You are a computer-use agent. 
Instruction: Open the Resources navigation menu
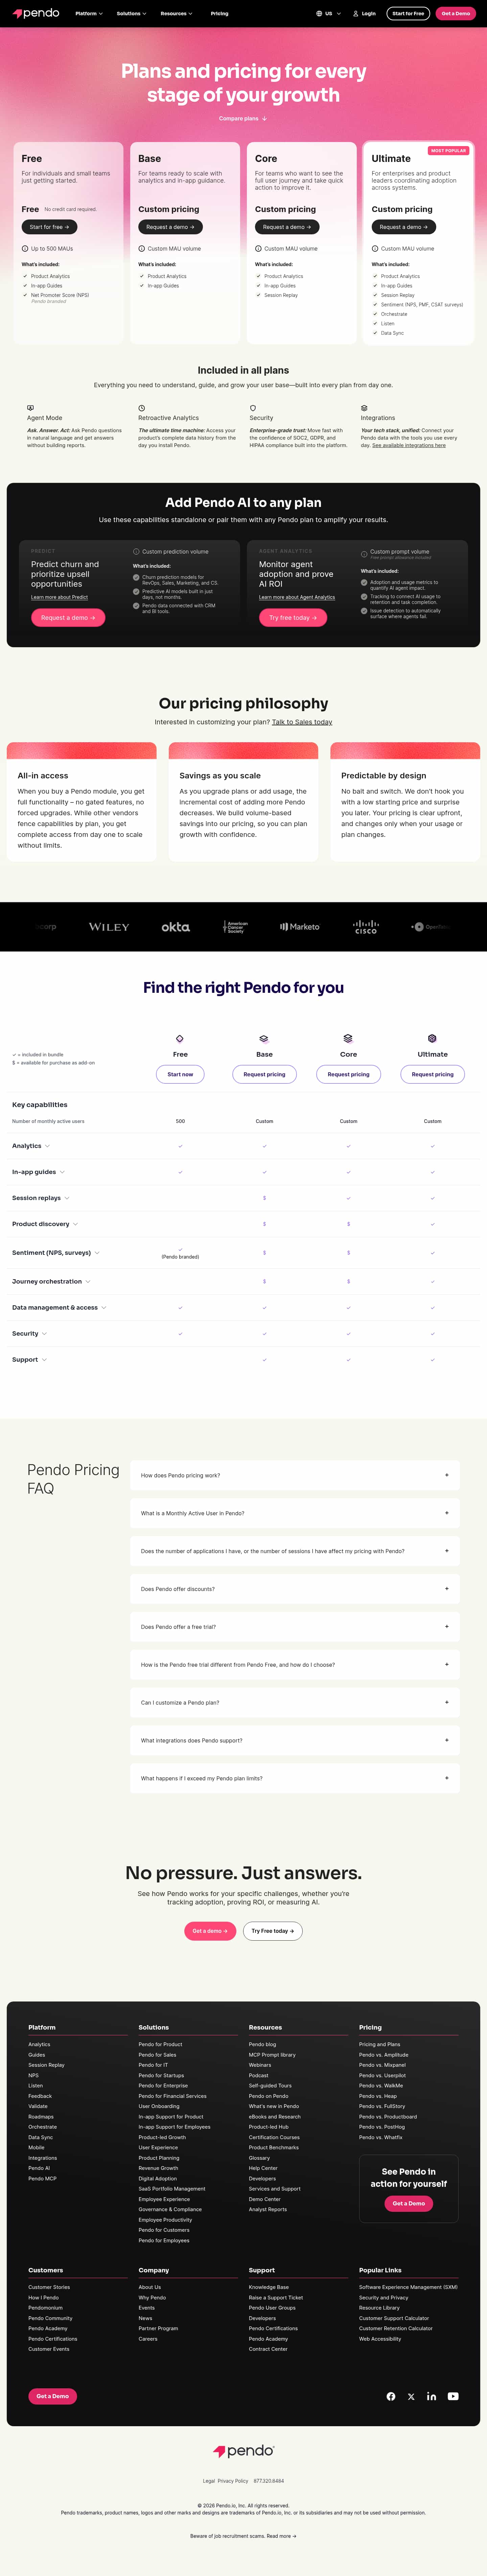pos(176,14)
